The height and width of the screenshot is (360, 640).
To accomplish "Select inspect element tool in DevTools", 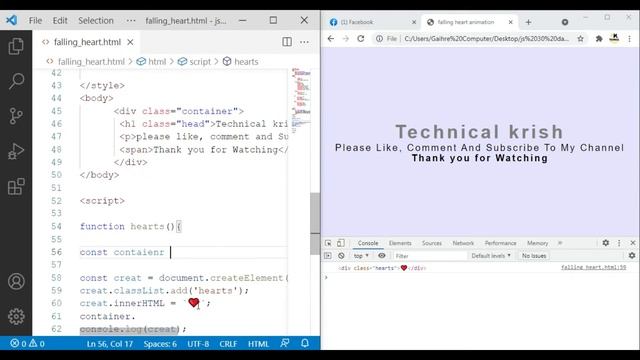I will click(328, 243).
